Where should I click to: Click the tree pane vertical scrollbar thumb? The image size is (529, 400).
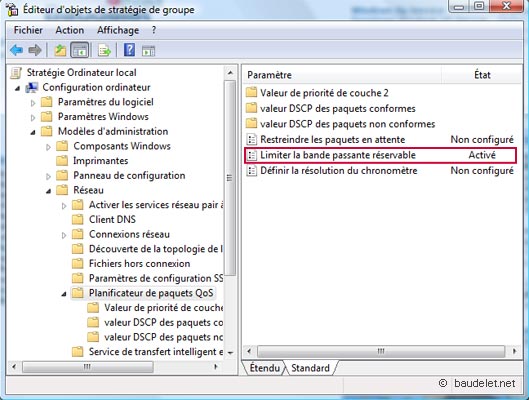230,178
